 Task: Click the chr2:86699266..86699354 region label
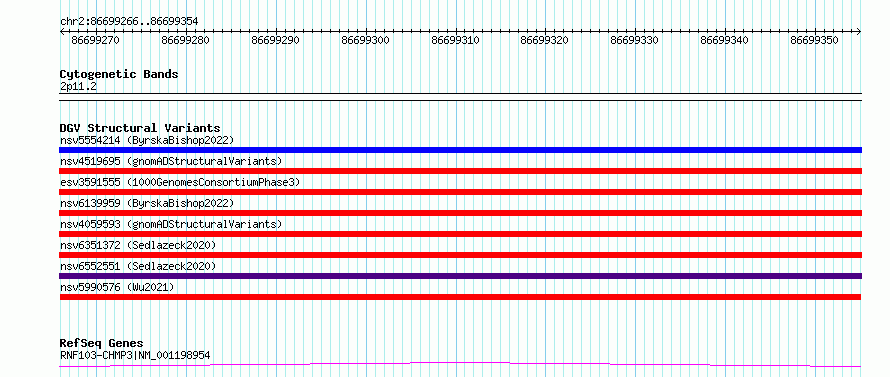(129, 22)
